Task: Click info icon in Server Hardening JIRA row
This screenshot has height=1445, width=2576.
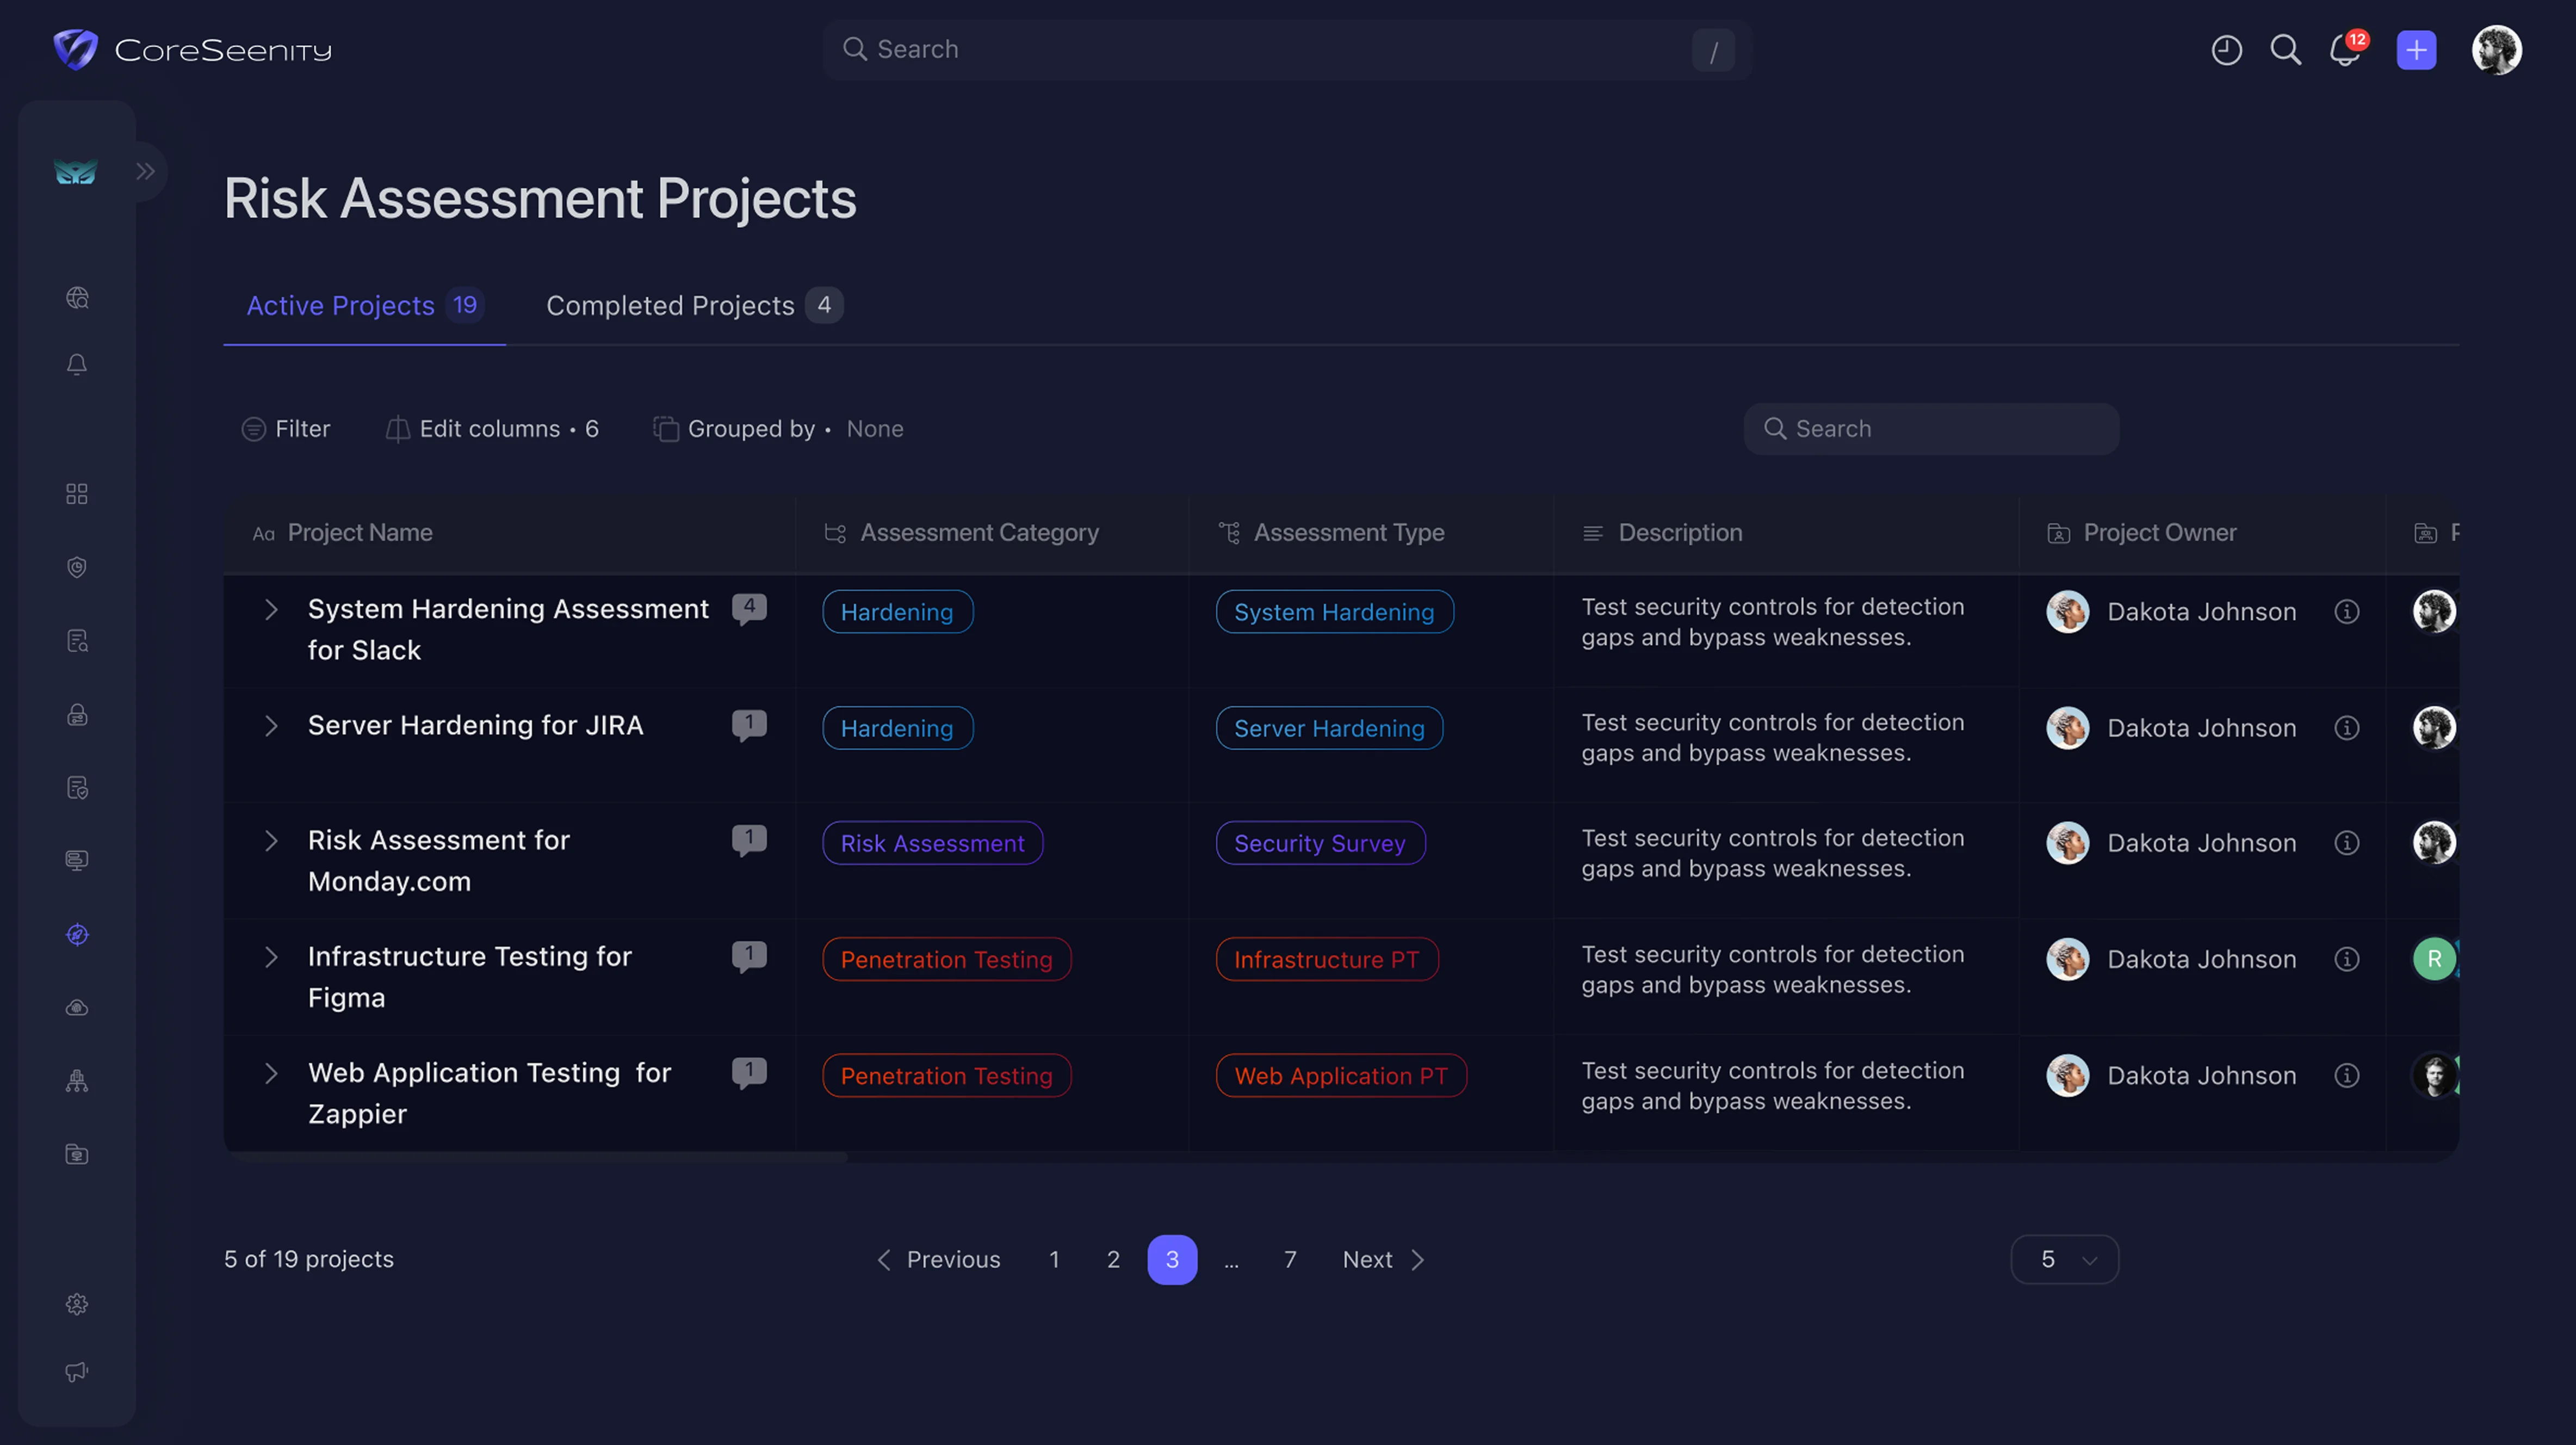Action: pyautogui.click(x=2347, y=728)
